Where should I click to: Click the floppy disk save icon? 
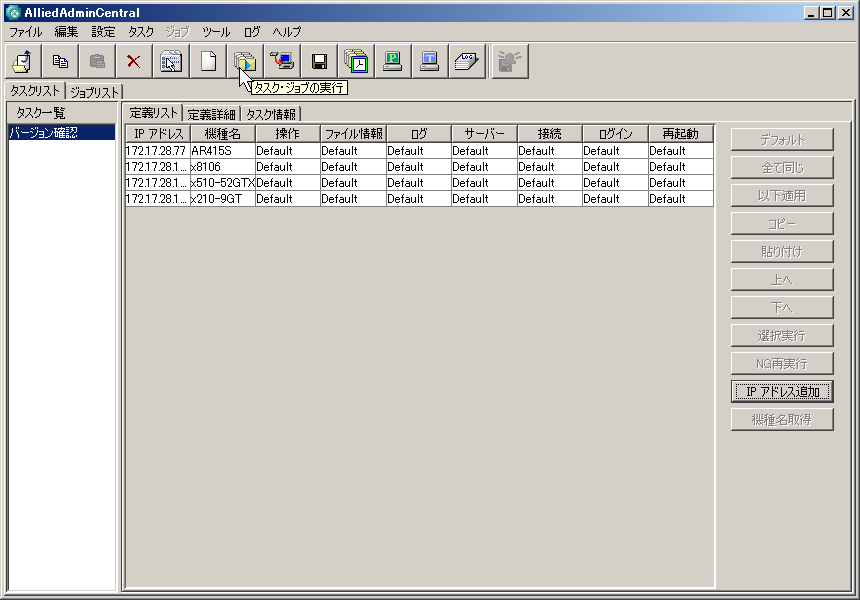coord(319,61)
